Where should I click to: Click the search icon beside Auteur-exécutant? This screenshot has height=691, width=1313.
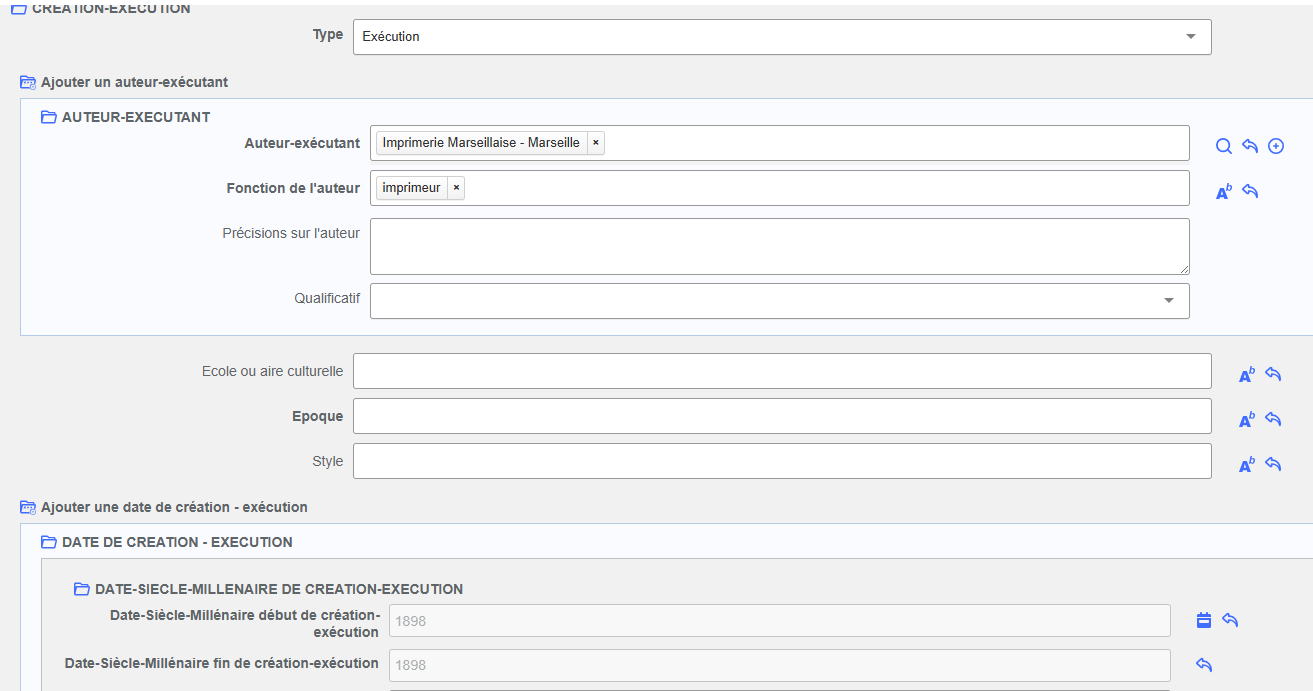point(1223,146)
